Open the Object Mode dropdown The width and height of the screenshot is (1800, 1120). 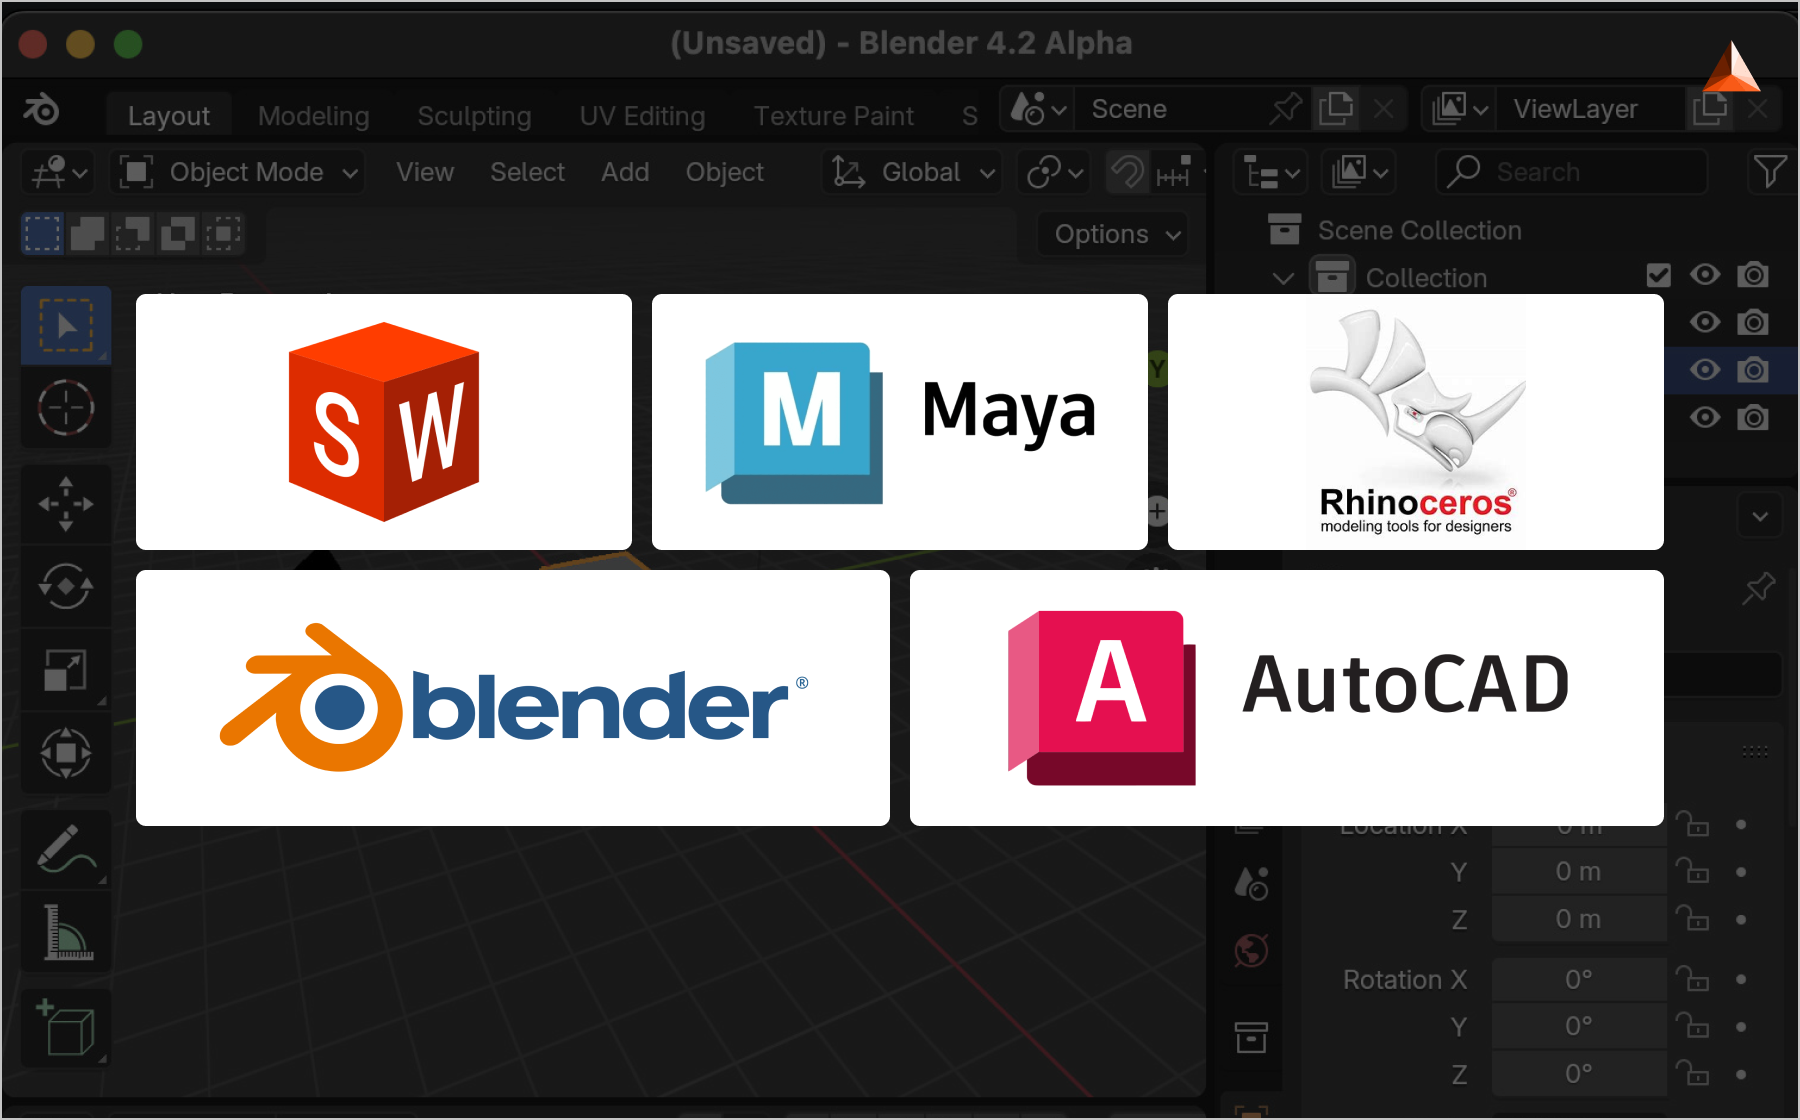pos(238,171)
